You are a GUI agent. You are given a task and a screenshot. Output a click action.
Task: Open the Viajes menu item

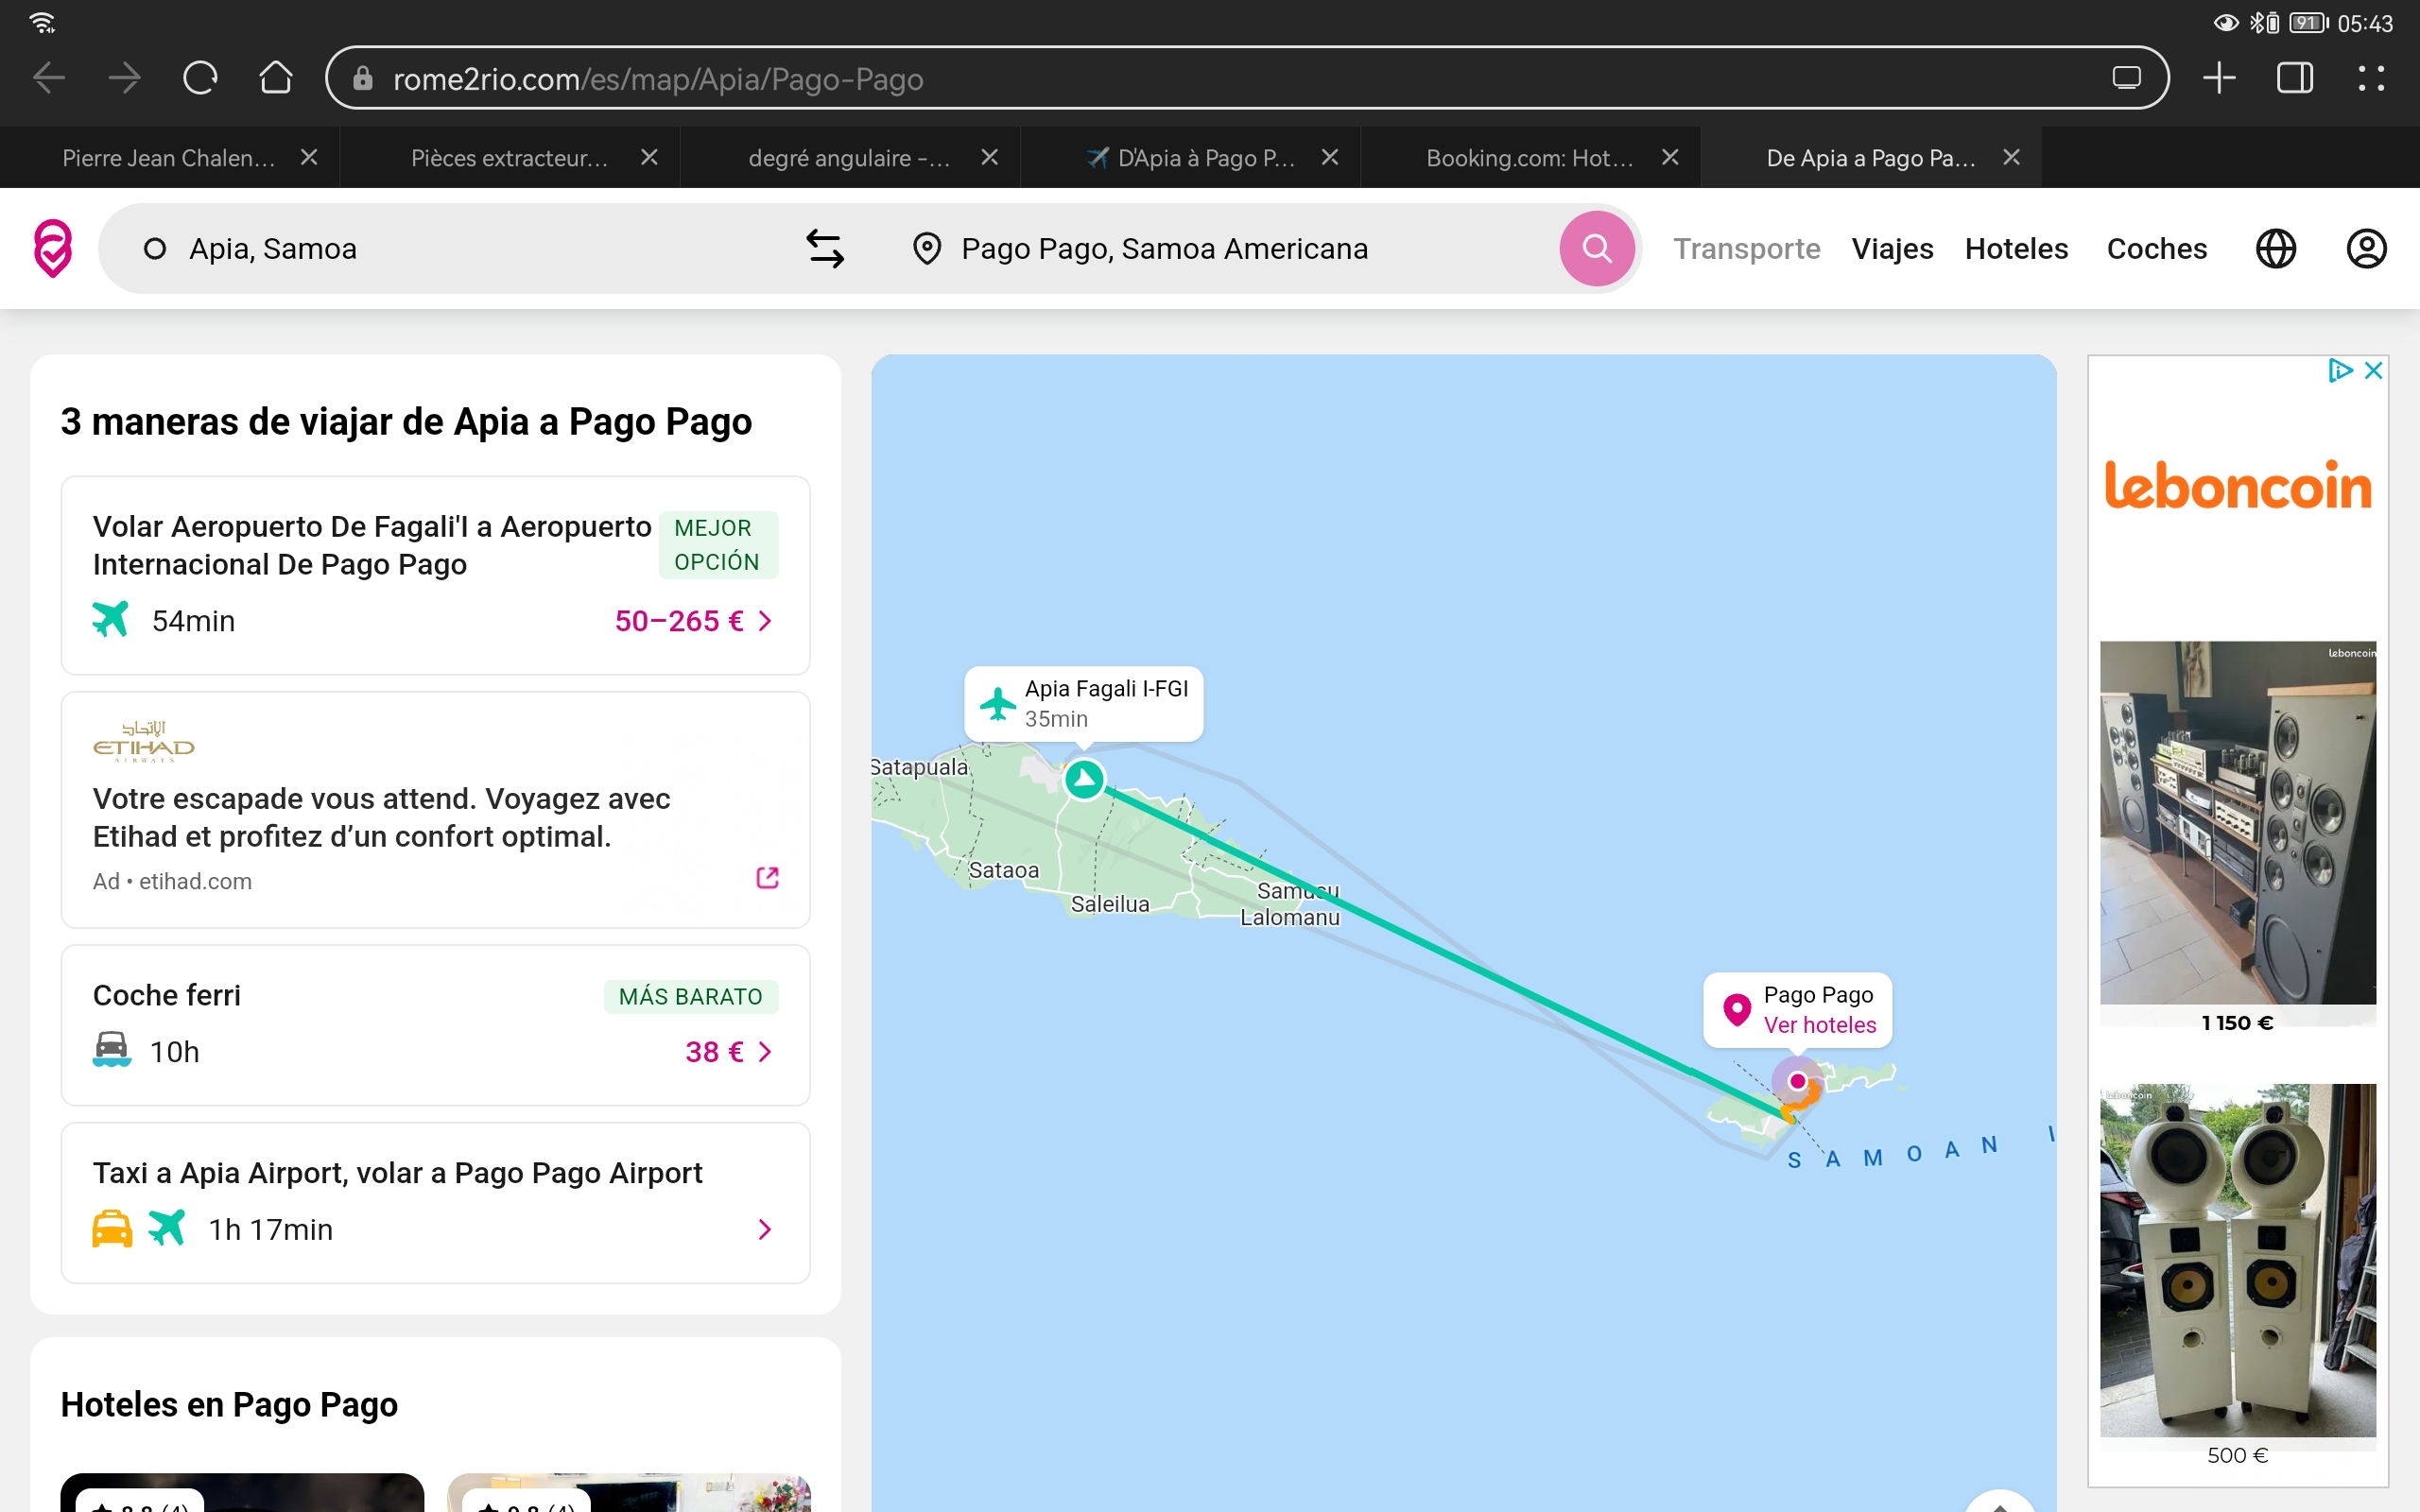click(1892, 248)
